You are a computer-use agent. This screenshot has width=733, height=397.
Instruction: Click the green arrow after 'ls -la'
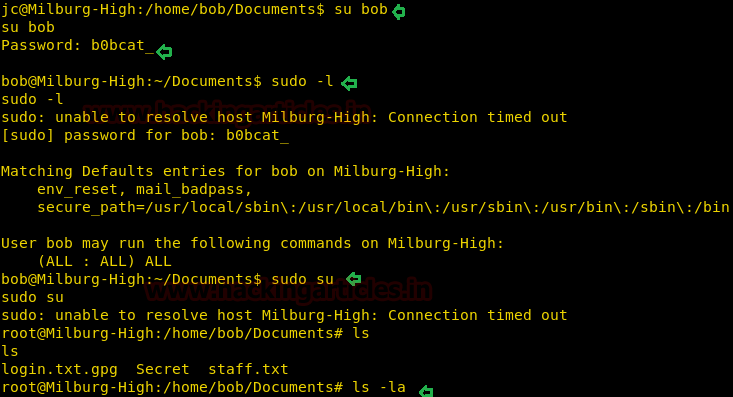(426, 391)
